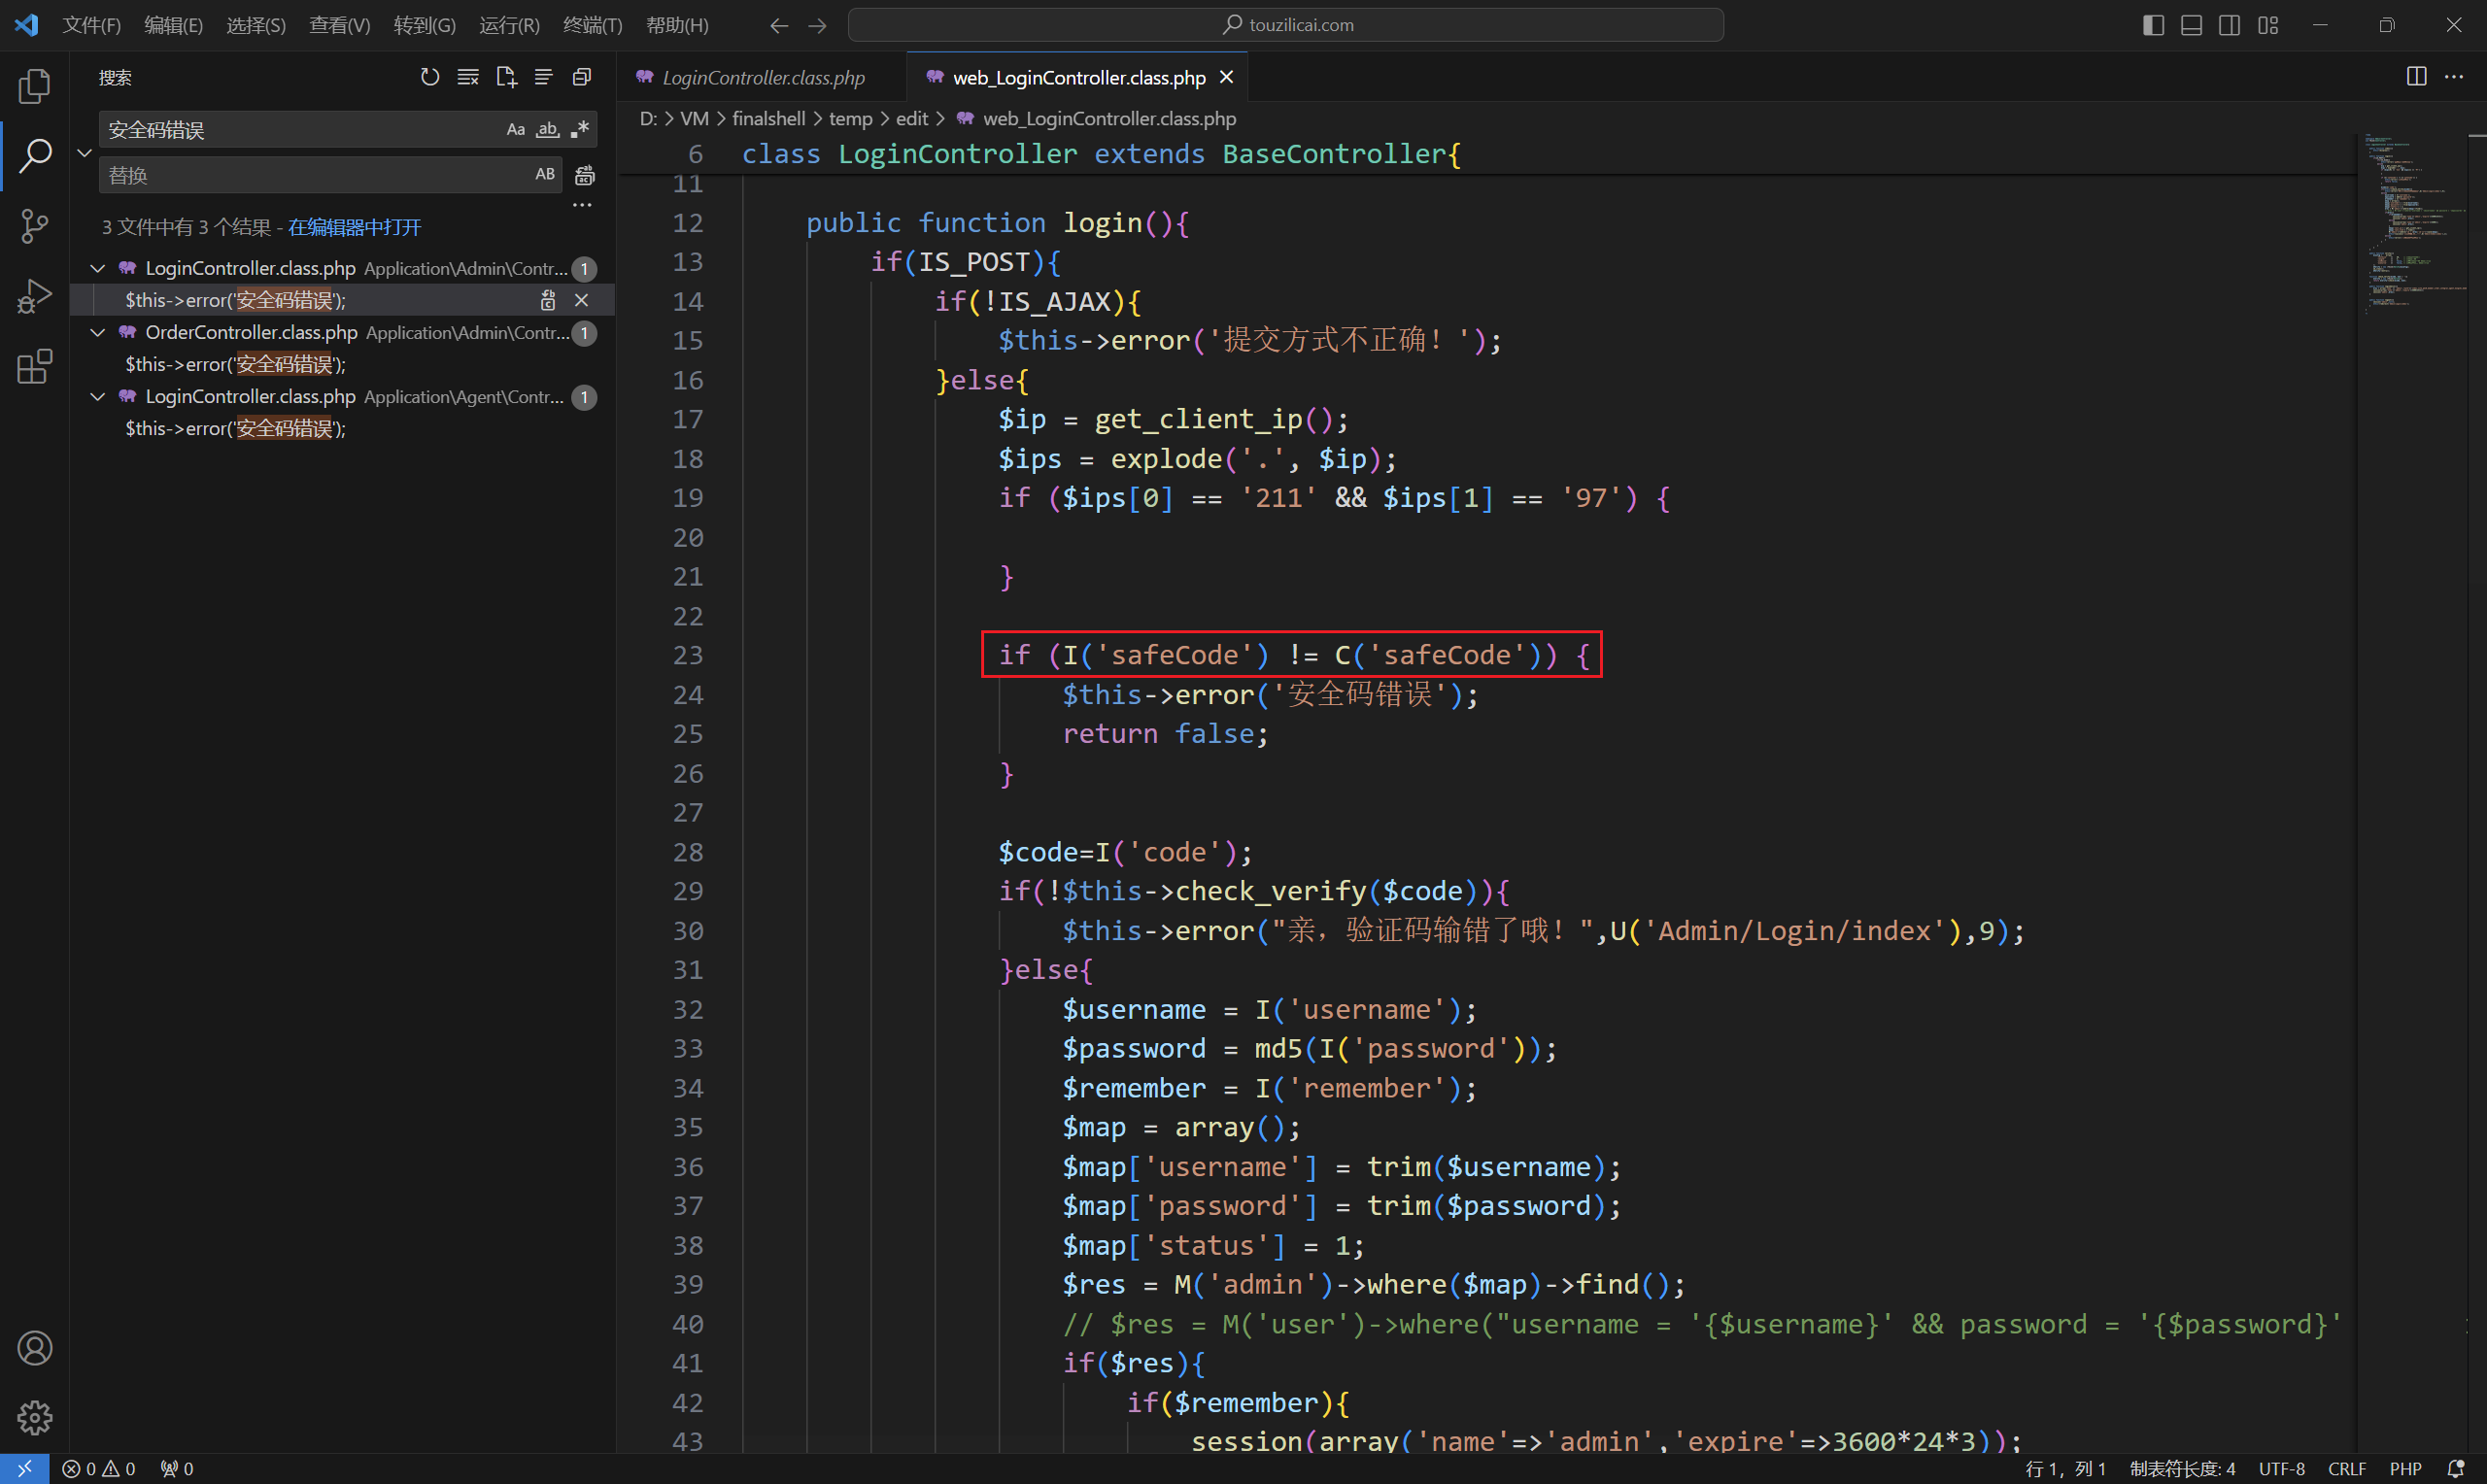Replace the highlighted Admin LoginController match
This screenshot has width=2487, height=1484.
[x=548, y=300]
